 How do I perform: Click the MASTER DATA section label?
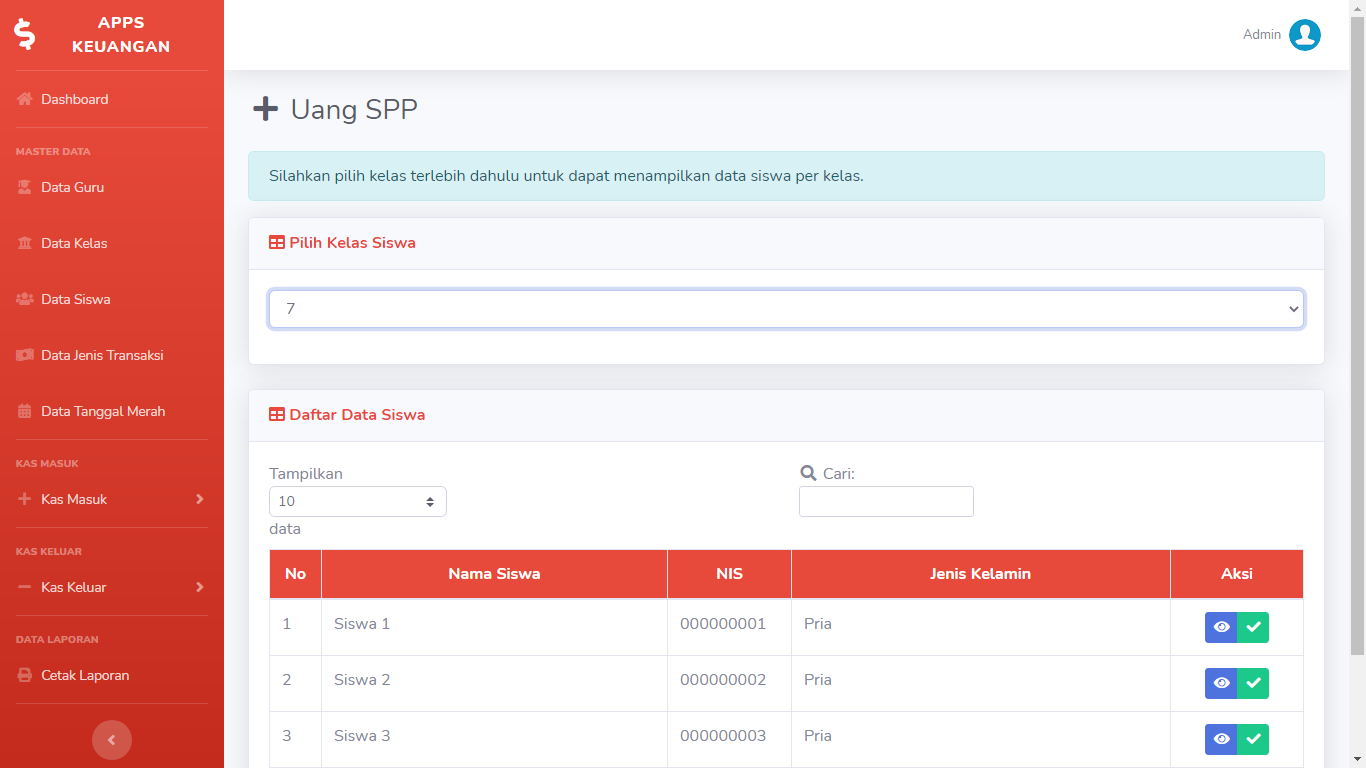coord(53,152)
